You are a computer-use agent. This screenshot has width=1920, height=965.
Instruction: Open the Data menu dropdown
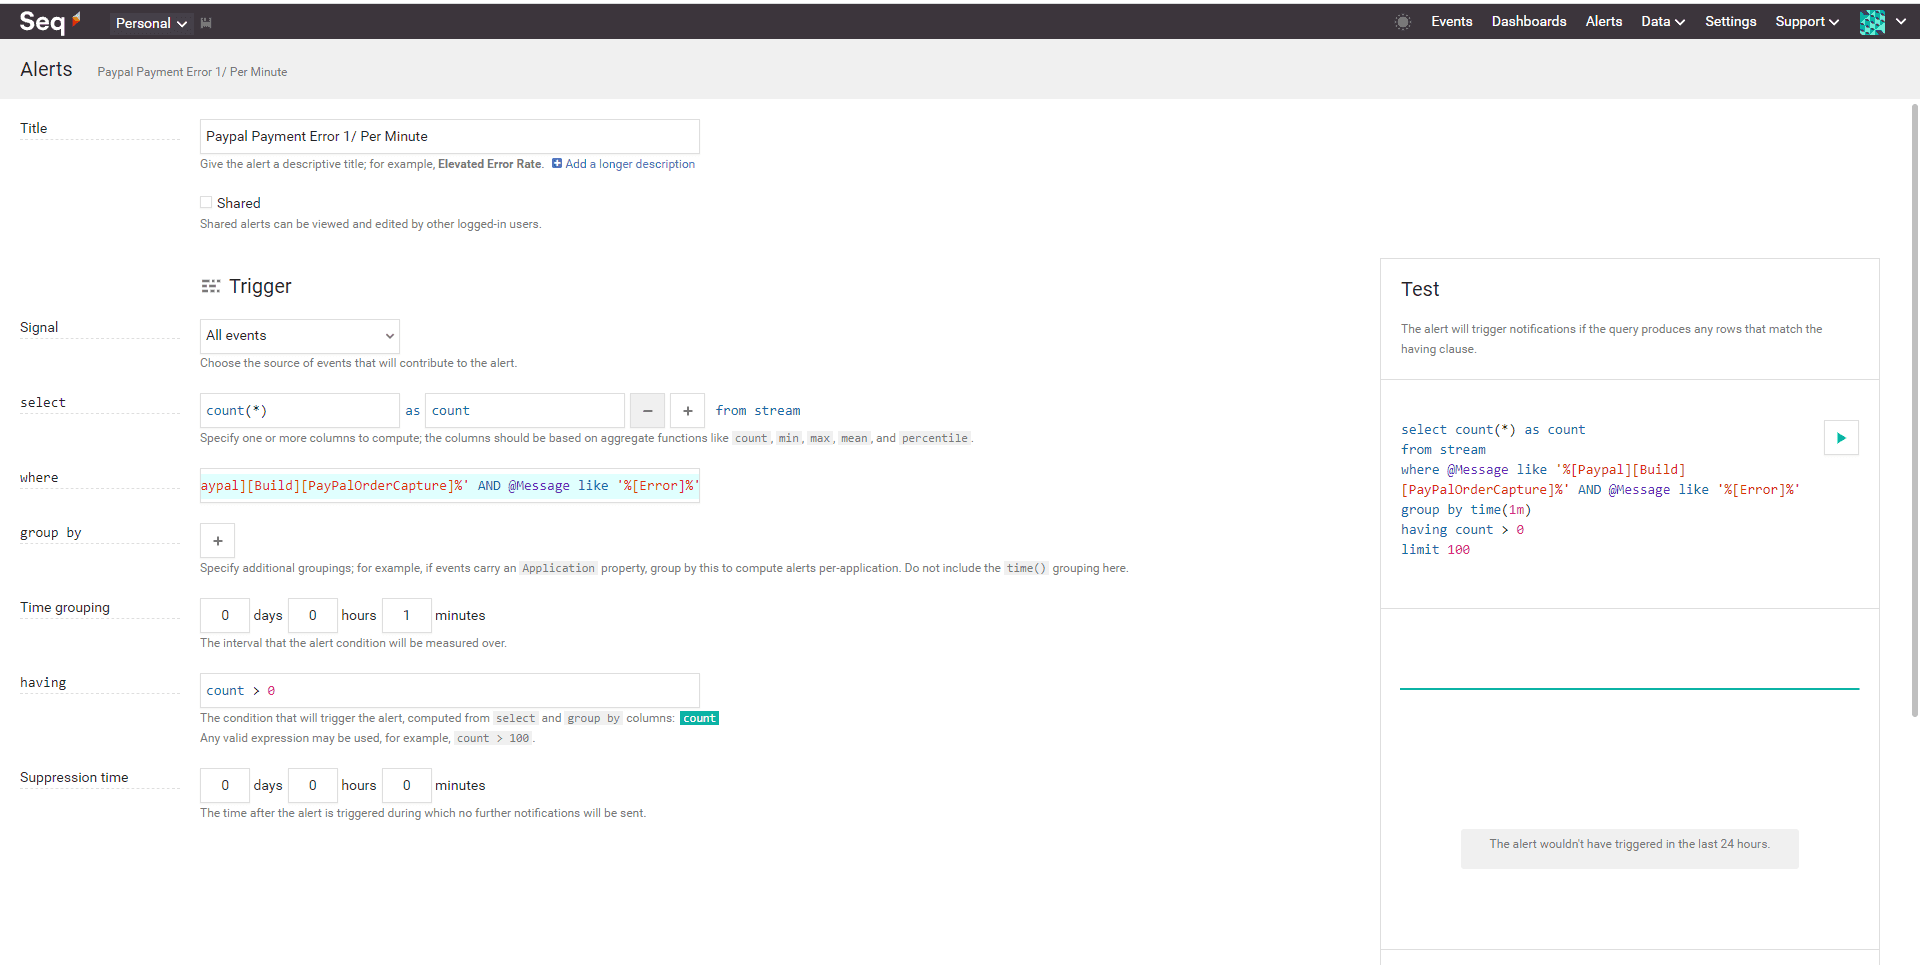tap(1662, 21)
